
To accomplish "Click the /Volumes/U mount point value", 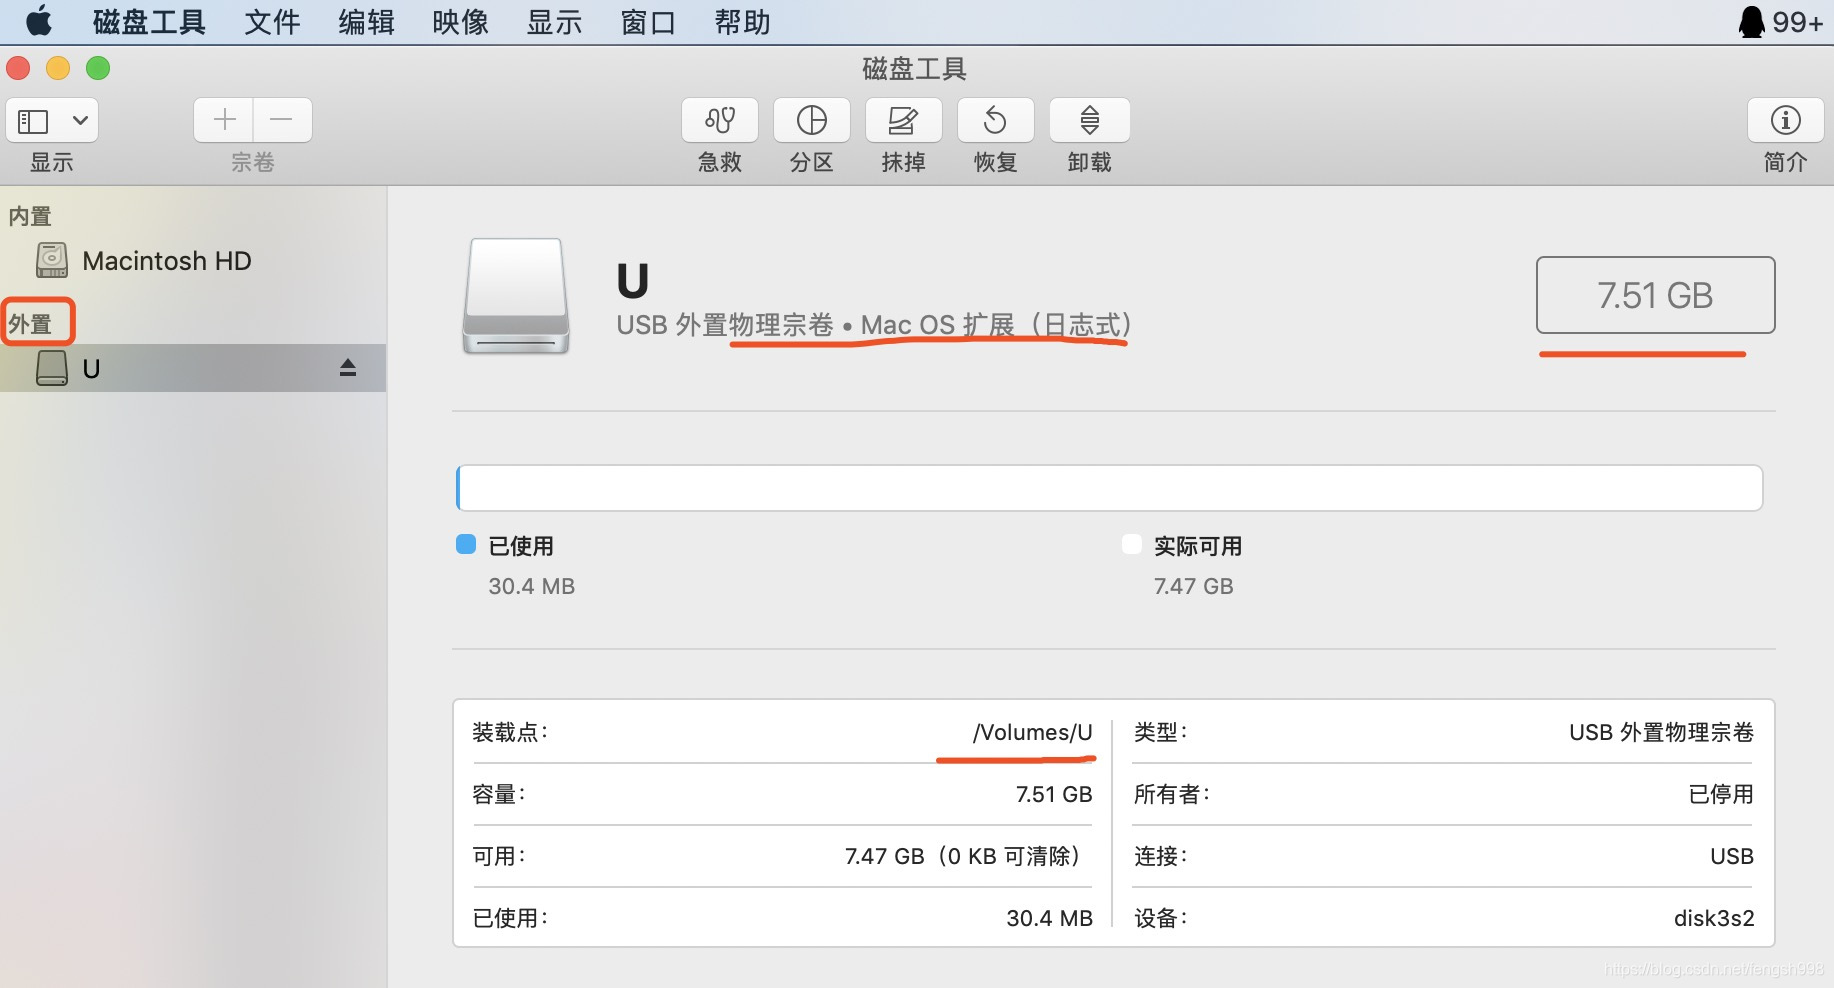I will (1033, 732).
